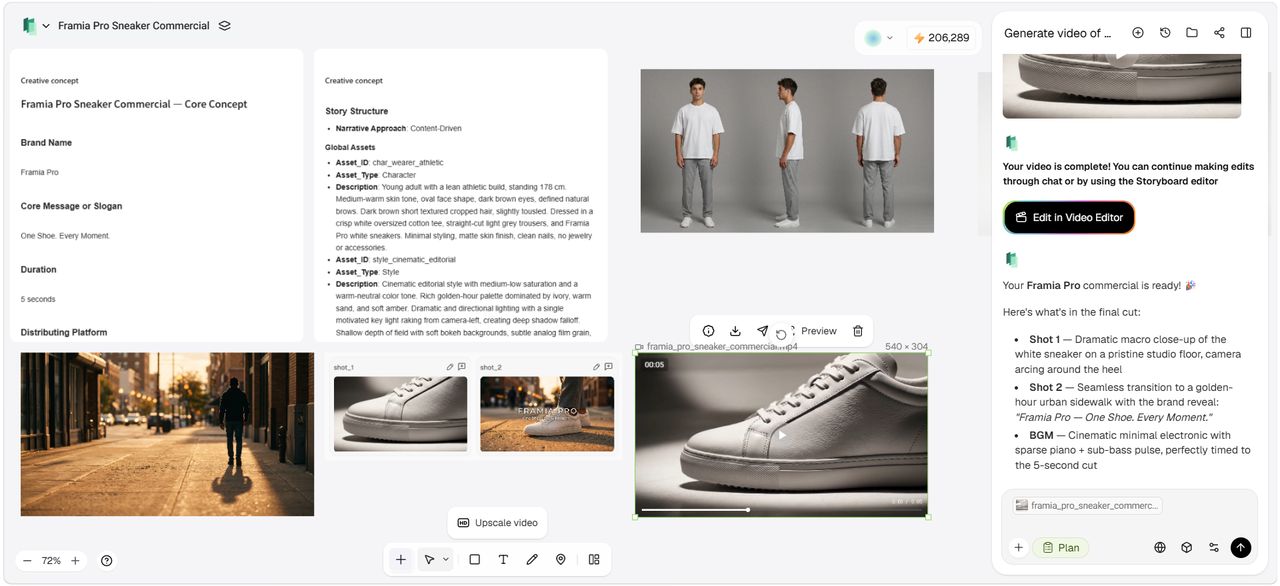Click the Distributing Platform label
The width and height of the screenshot is (1280, 586).
tap(64, 332)
